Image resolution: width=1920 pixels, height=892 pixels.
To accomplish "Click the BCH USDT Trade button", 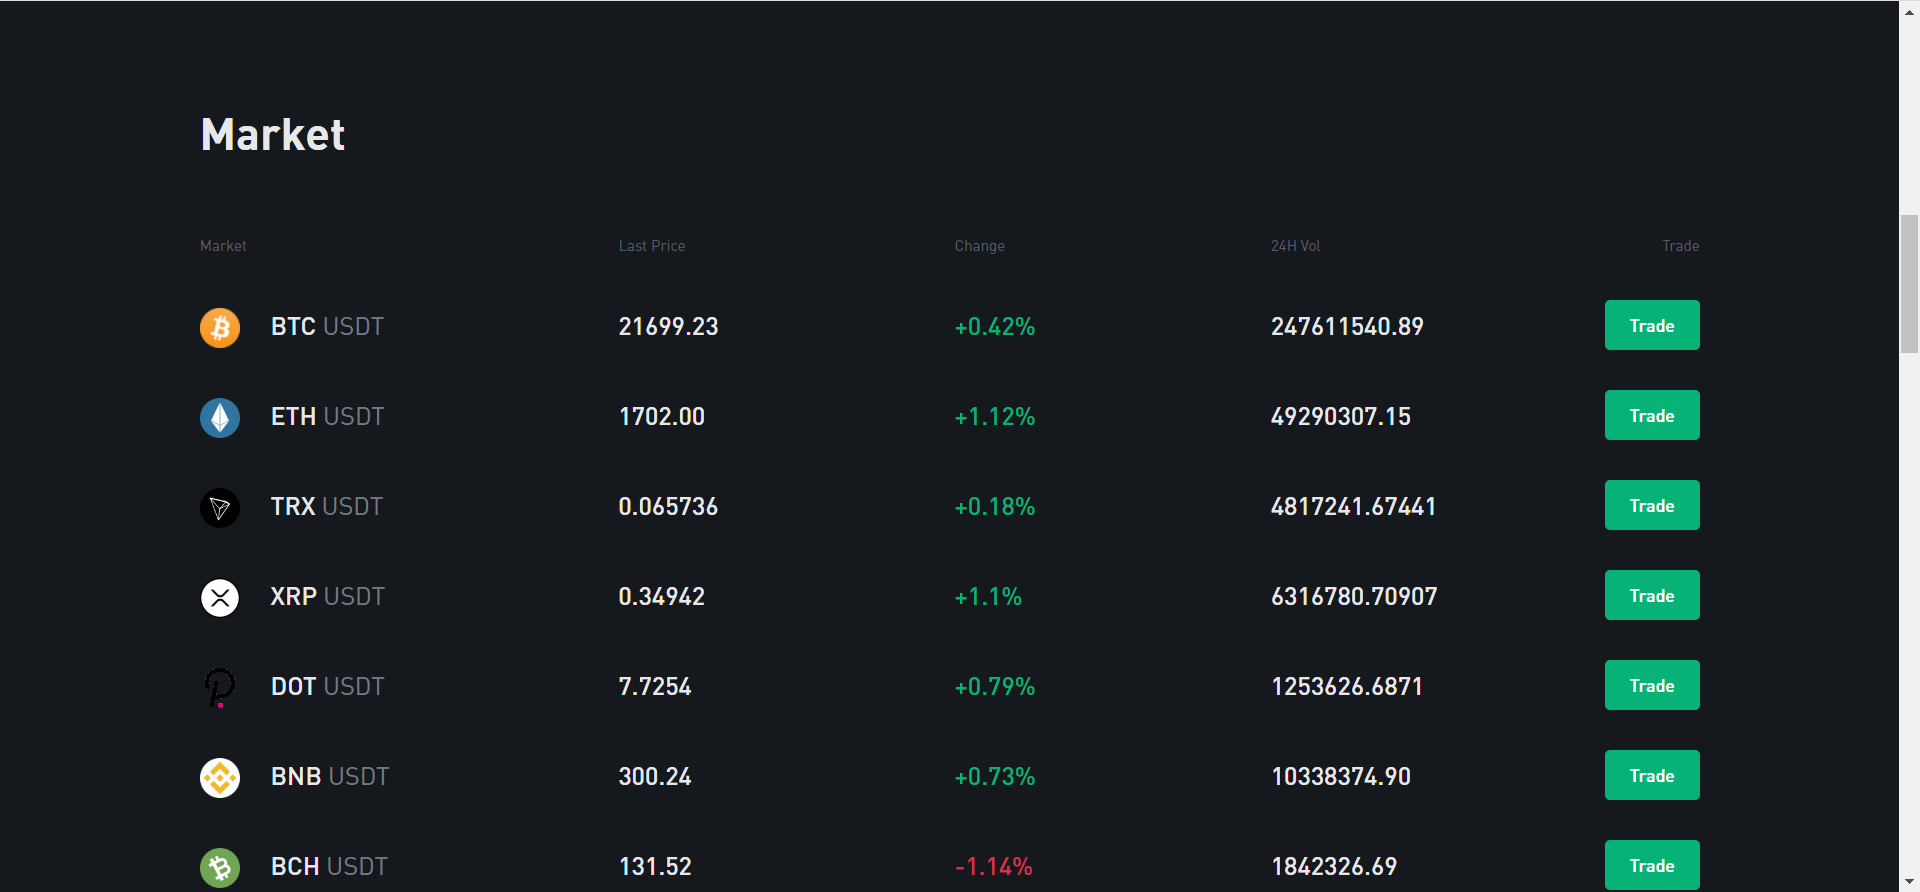I will (x=1652, y=865).
